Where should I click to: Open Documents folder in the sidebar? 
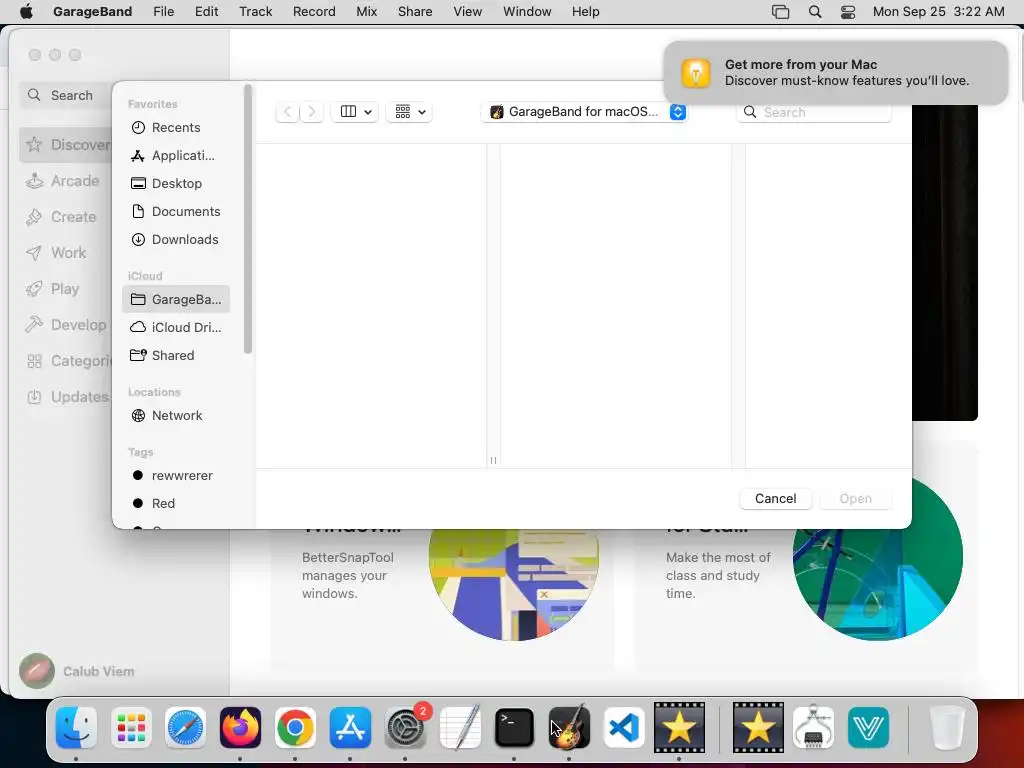pos(175,212)
